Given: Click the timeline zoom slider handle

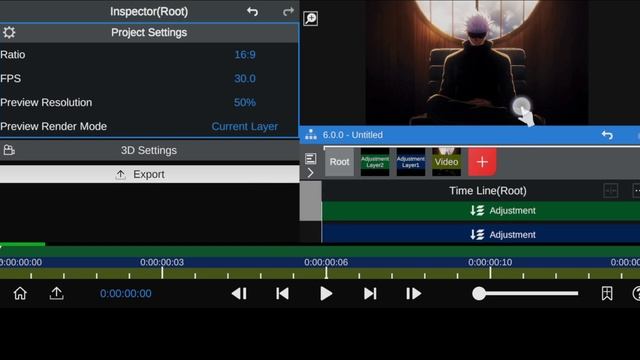Looking at the screenshot, I should [479, 293].
